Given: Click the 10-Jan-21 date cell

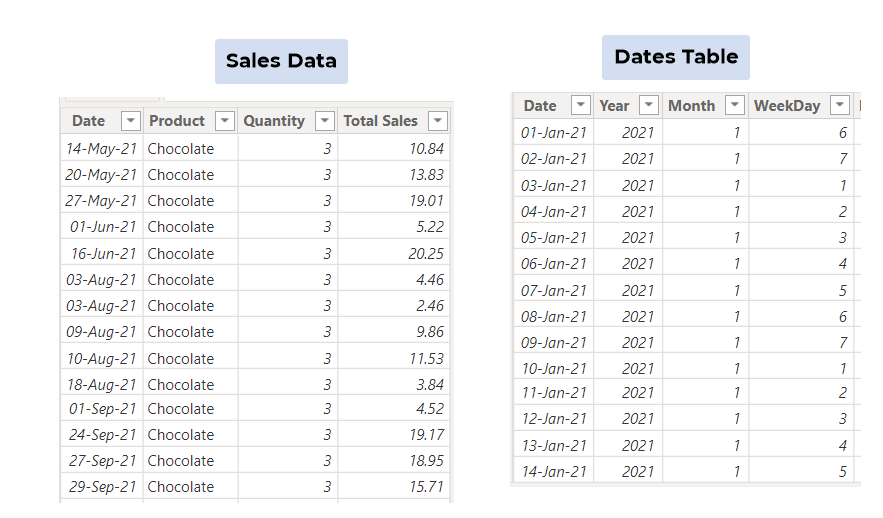Looking at the screenshot, I should pyautogui.click(x=555, y=368).
